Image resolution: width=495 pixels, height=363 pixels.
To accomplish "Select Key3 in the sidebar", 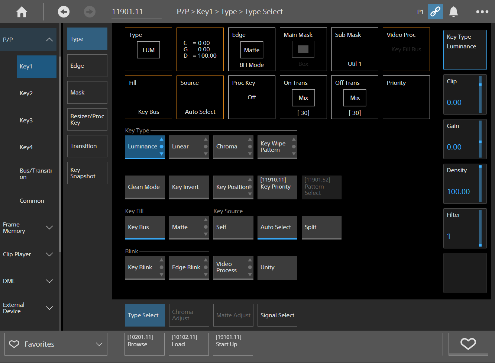I will tap(37, 120).
